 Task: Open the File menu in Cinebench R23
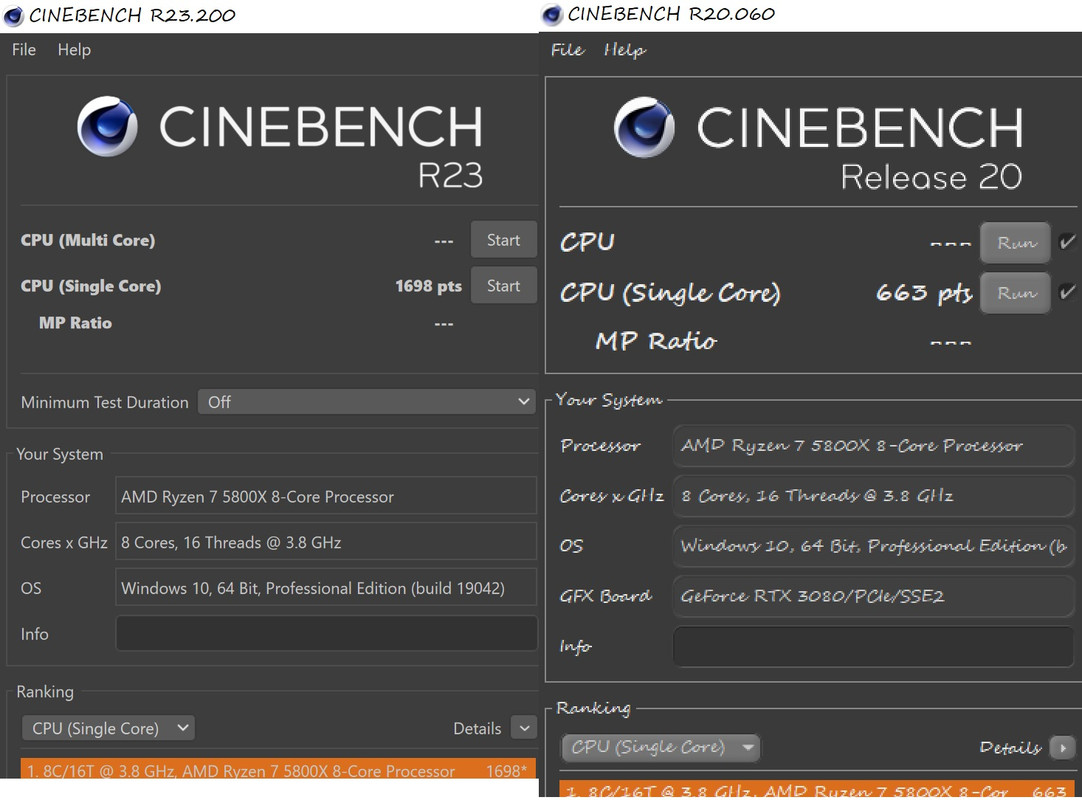click(x=24, y=50)
